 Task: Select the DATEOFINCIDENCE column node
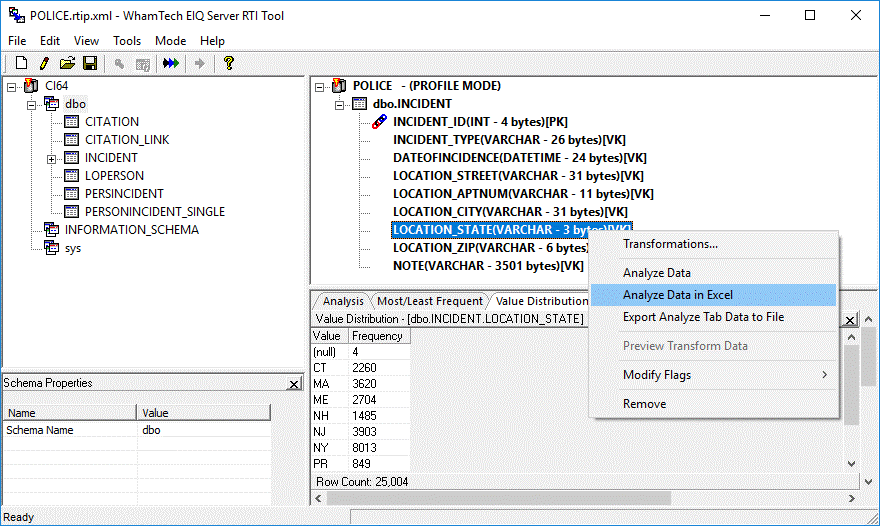(520, 158)
